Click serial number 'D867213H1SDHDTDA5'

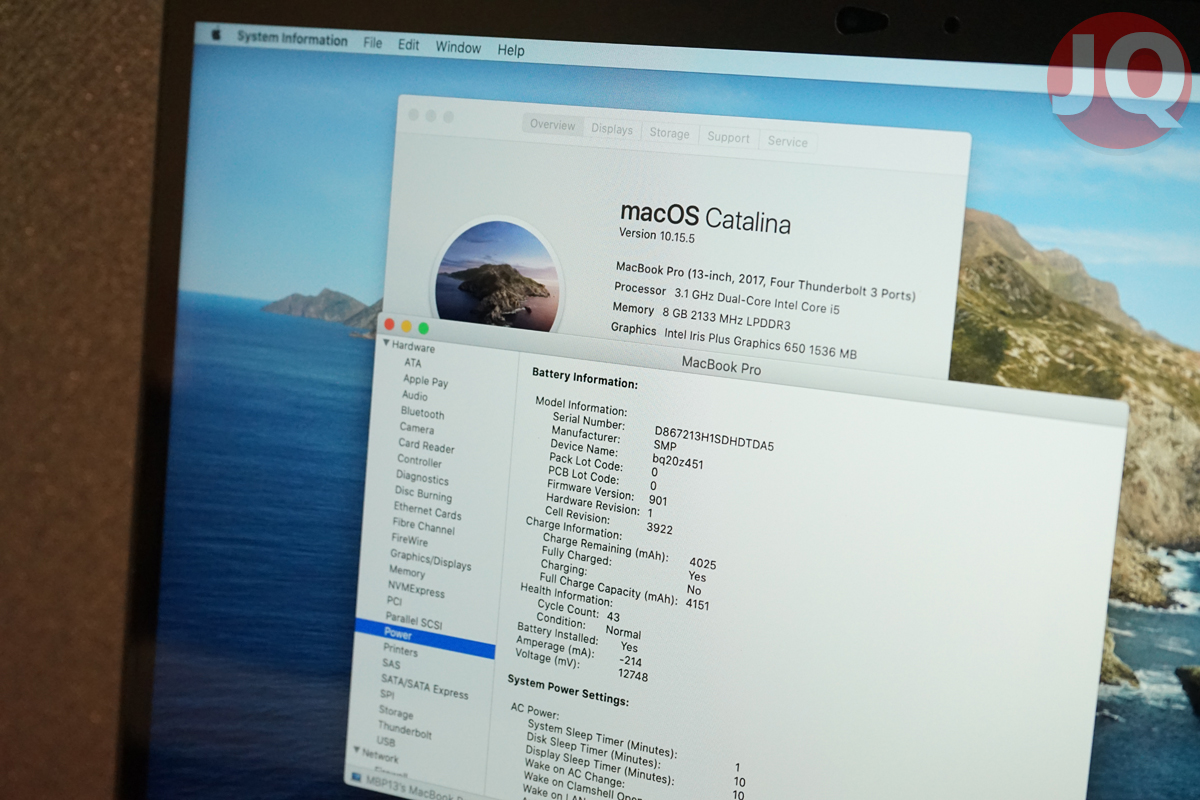coord(714,438)
